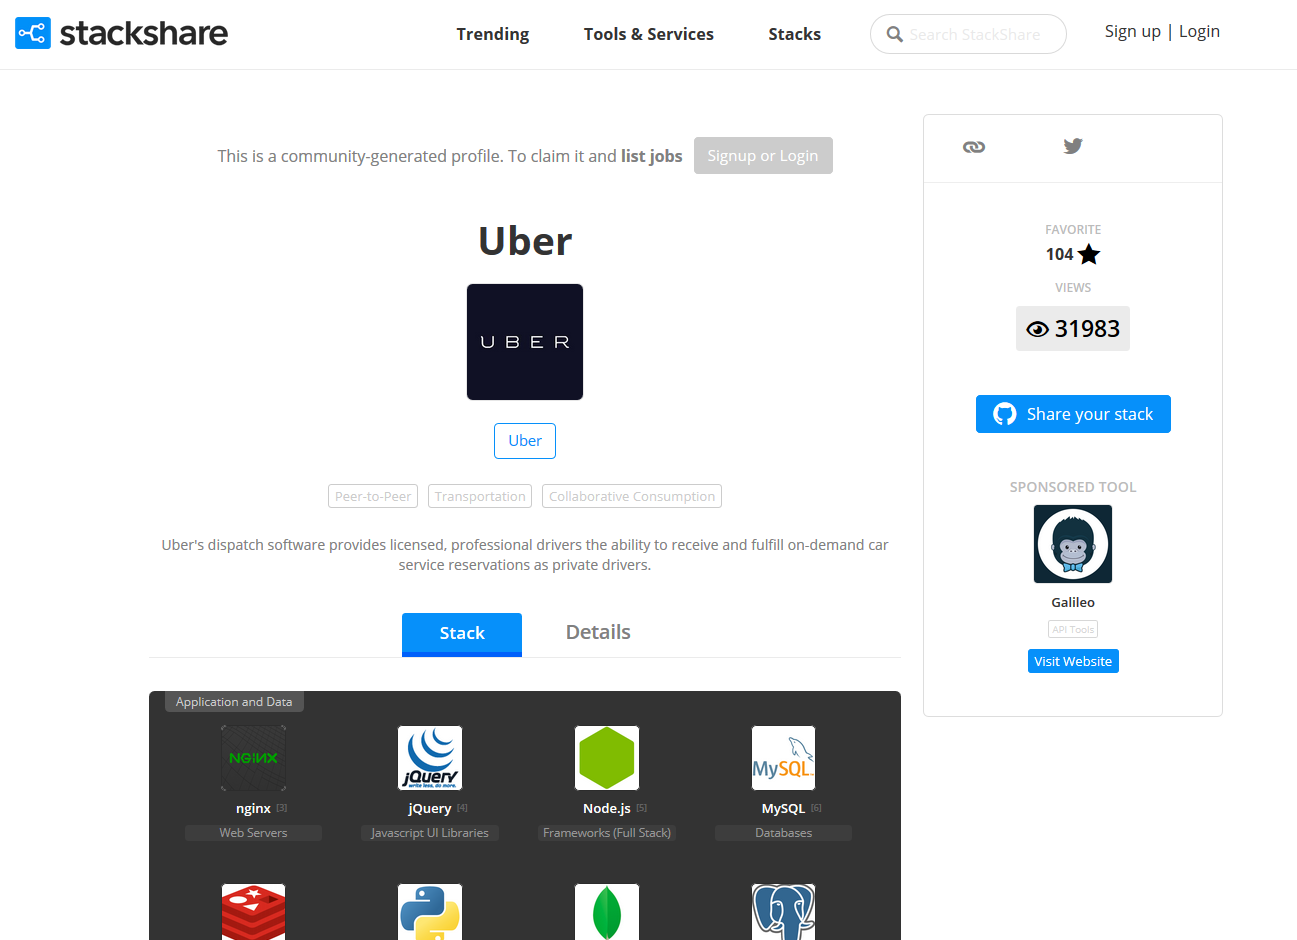Screen dimensions: 1297x940
Task: Switch to the Details tab
Action: [x=598, y=632]
